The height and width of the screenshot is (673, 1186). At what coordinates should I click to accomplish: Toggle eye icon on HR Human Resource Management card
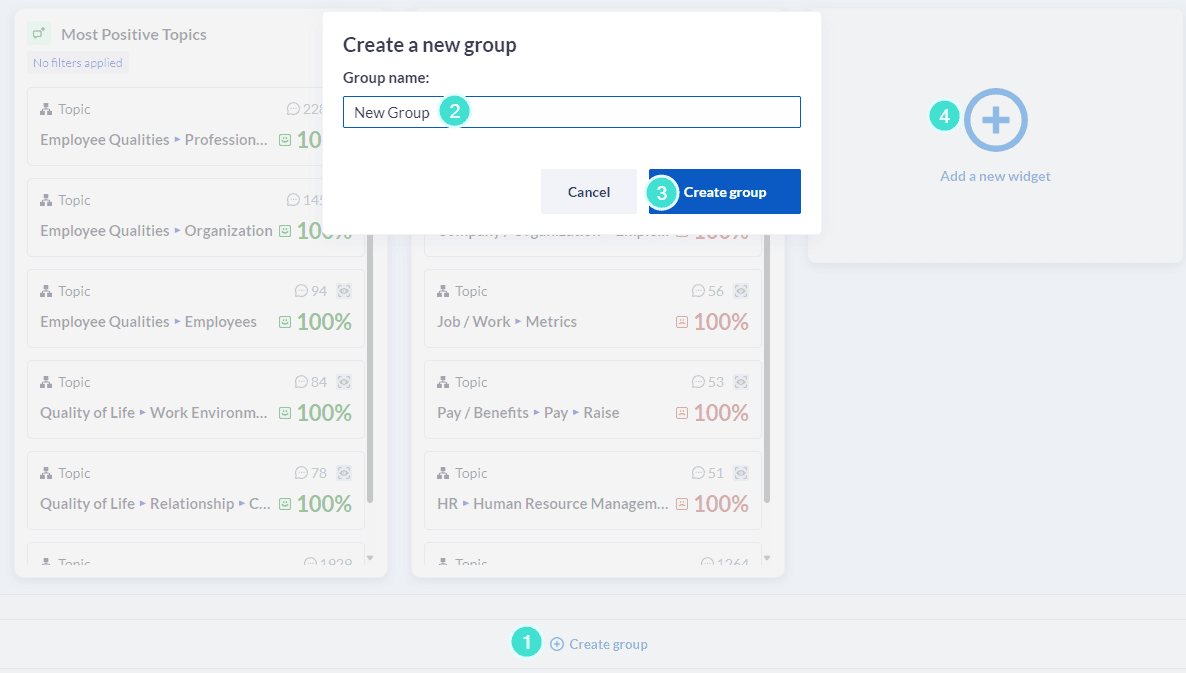(741, 473)
